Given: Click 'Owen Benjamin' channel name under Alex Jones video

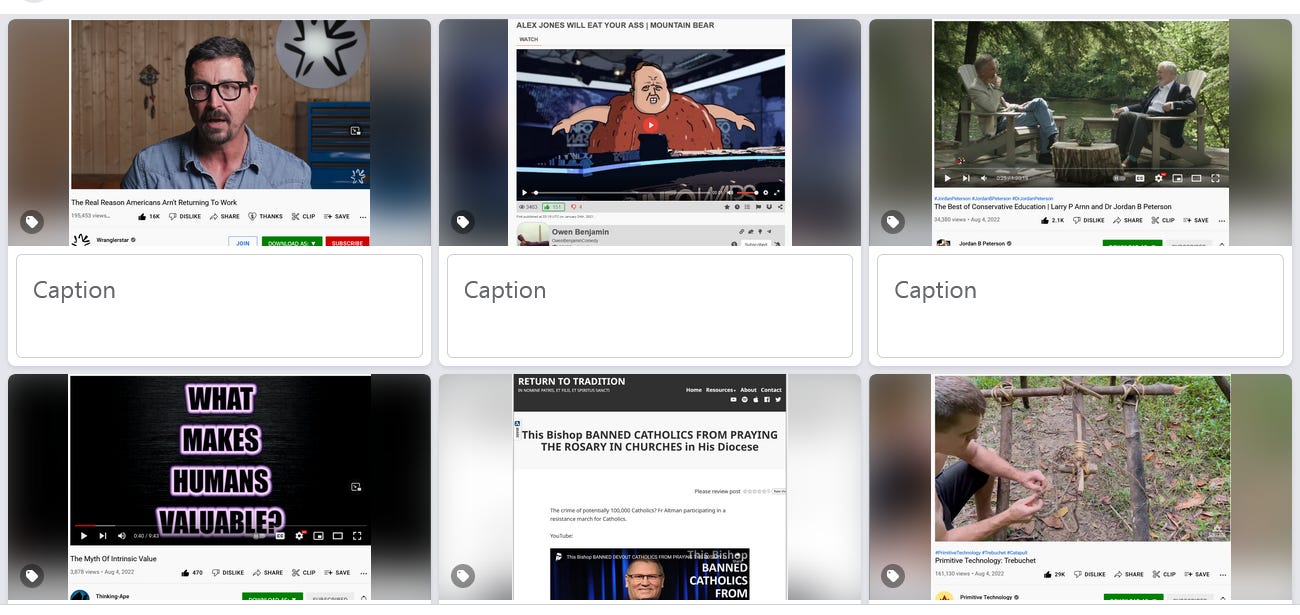Looking at the screenshot, I should 580,232.
